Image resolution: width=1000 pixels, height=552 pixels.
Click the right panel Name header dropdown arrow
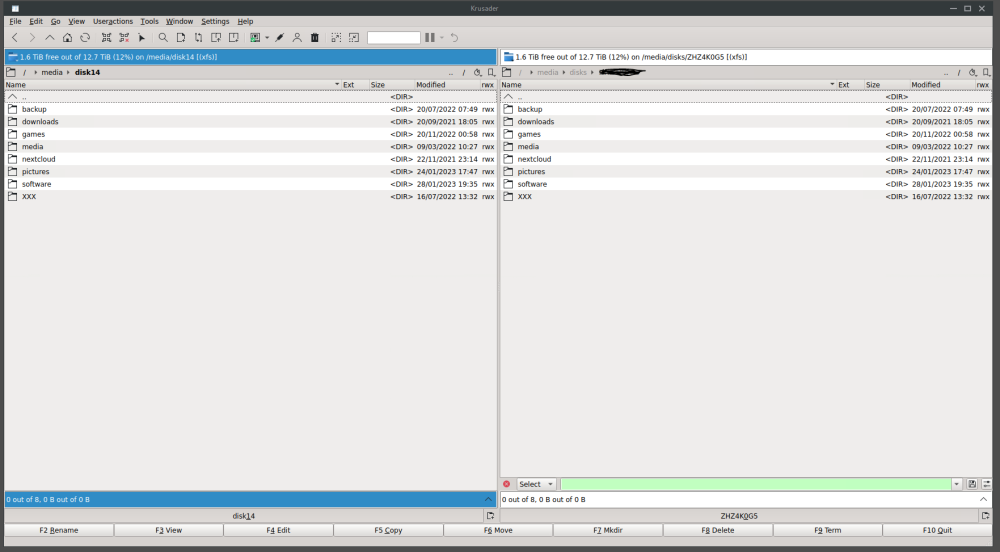[832, 84]
